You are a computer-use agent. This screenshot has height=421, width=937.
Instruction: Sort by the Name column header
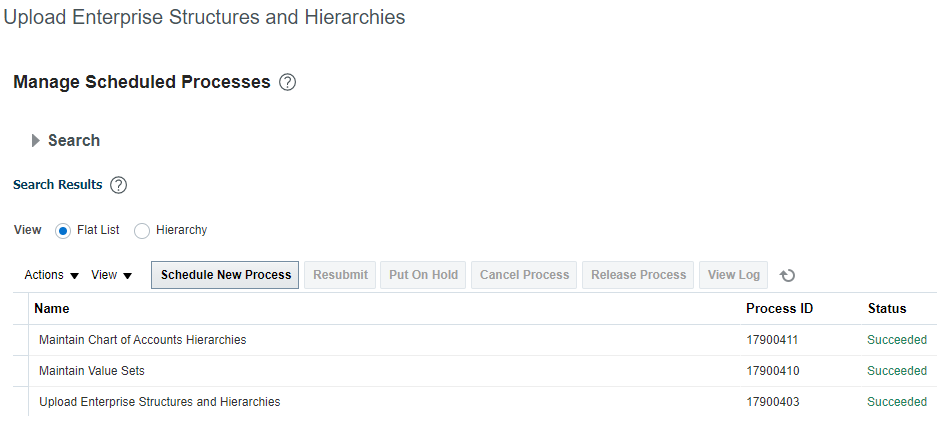(51, 309)
